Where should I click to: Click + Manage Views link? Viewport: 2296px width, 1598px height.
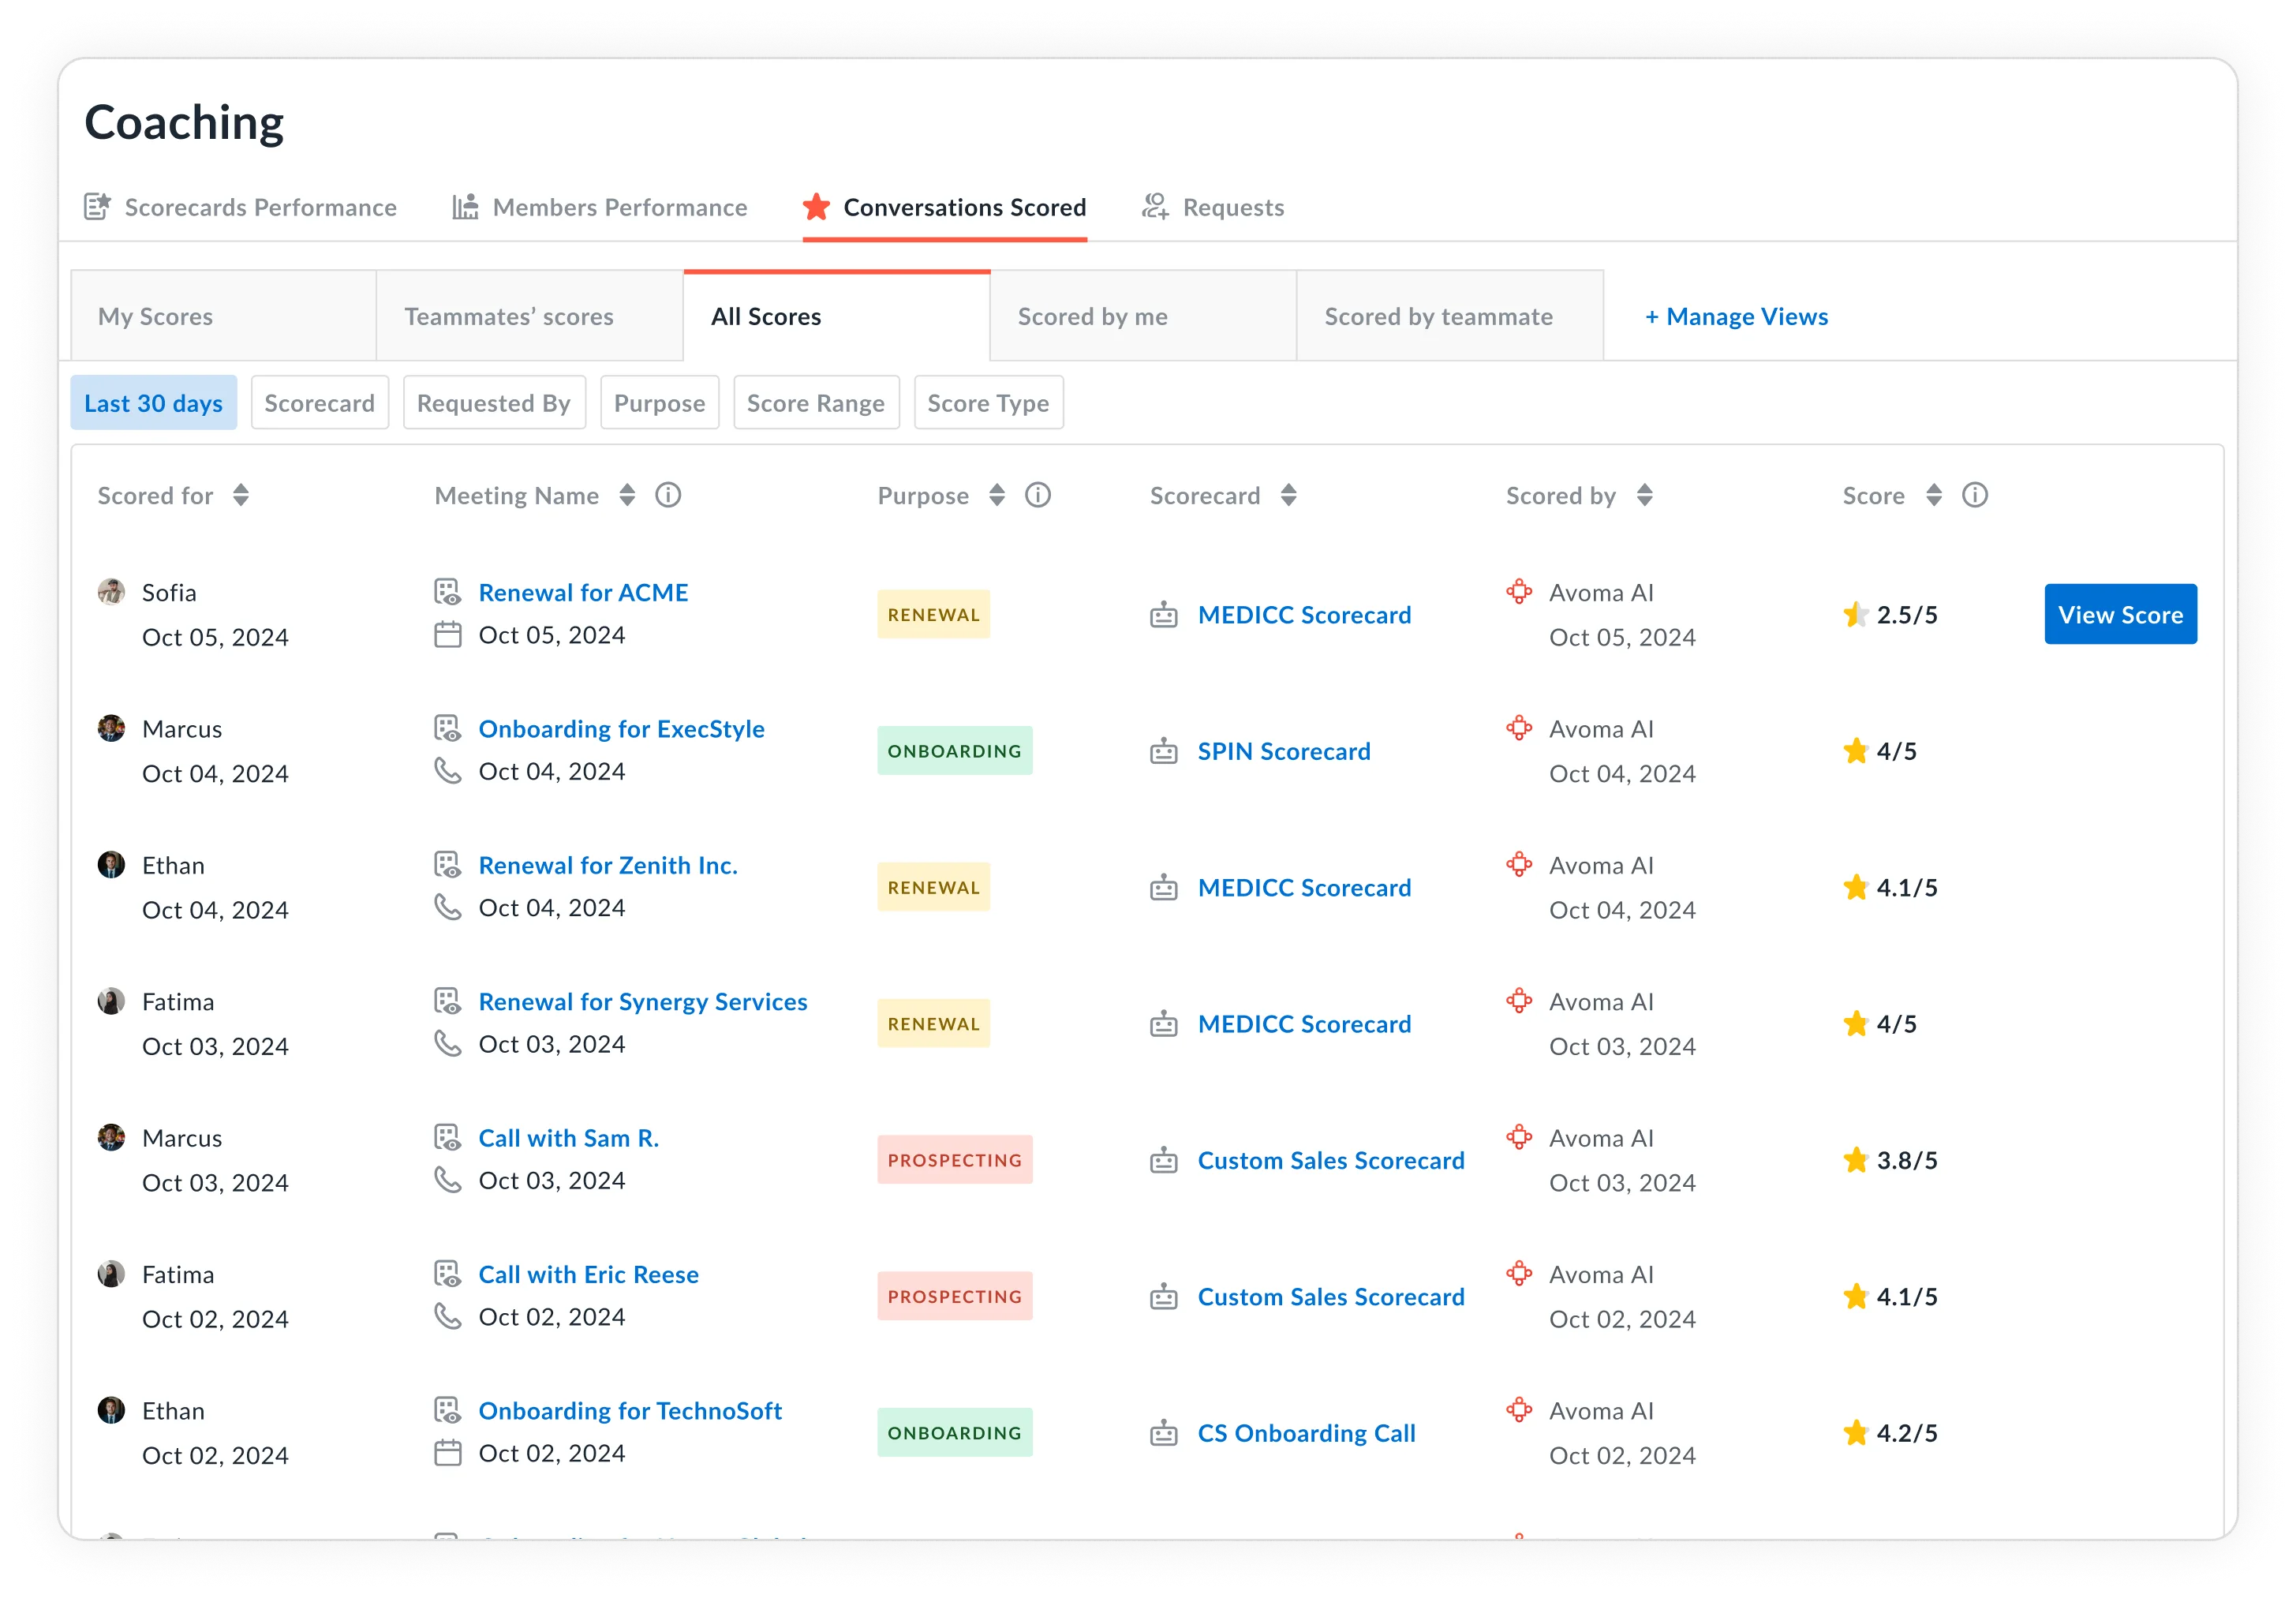[1737, 316]
